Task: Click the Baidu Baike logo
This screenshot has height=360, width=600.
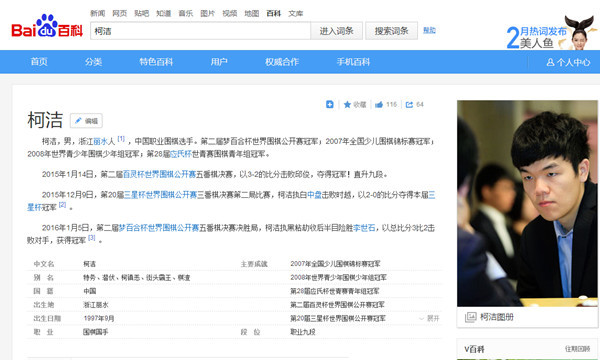Action: coord(47,26)
